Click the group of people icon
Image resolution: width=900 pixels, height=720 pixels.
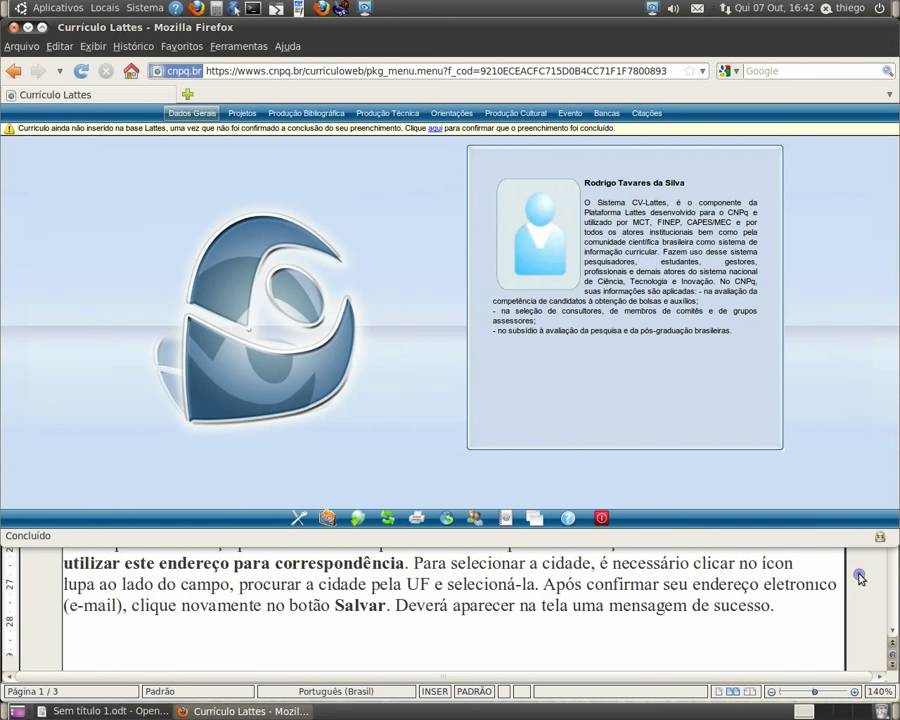click(x=475, y=518)
